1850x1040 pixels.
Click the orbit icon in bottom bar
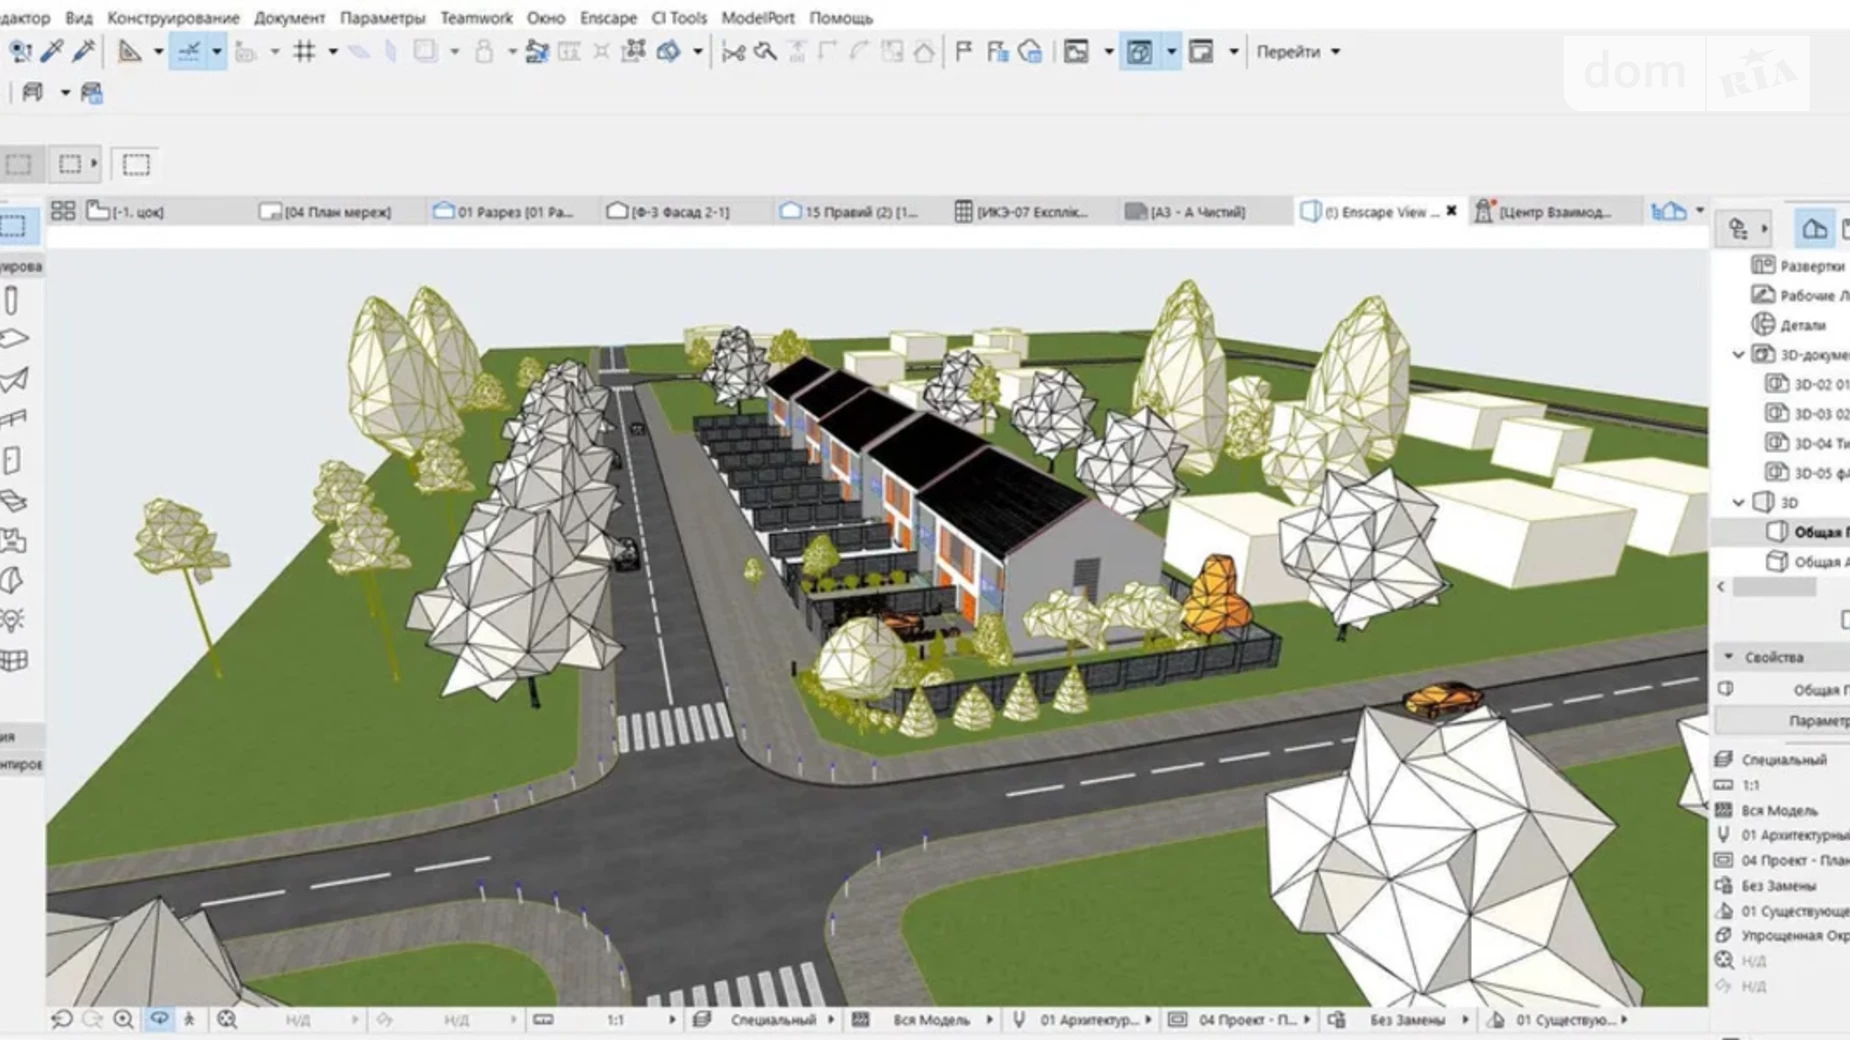[159, 1019]
